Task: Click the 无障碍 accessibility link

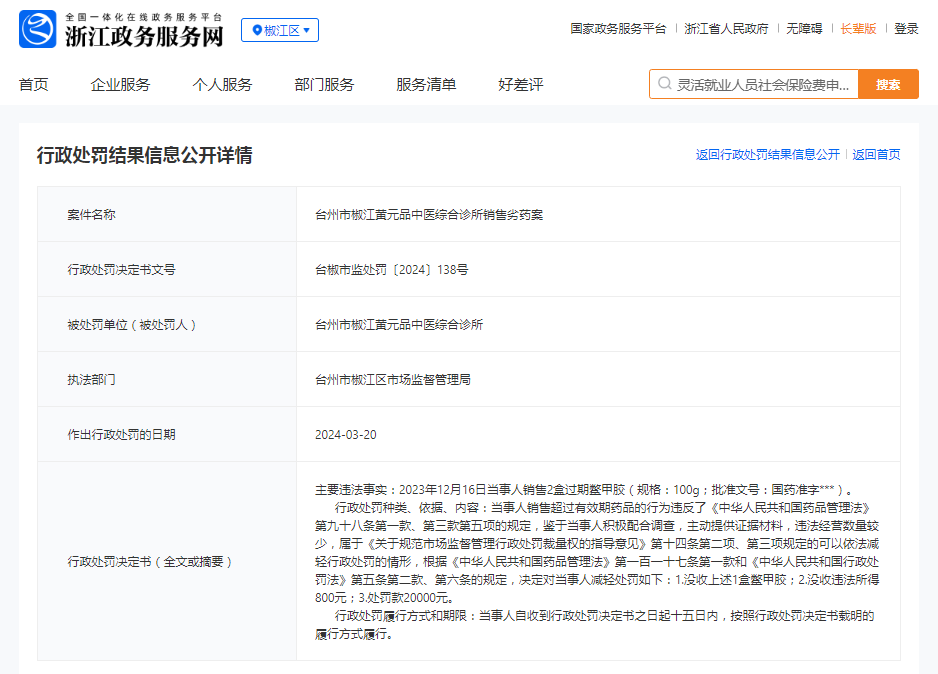Action: coord(804,29)
